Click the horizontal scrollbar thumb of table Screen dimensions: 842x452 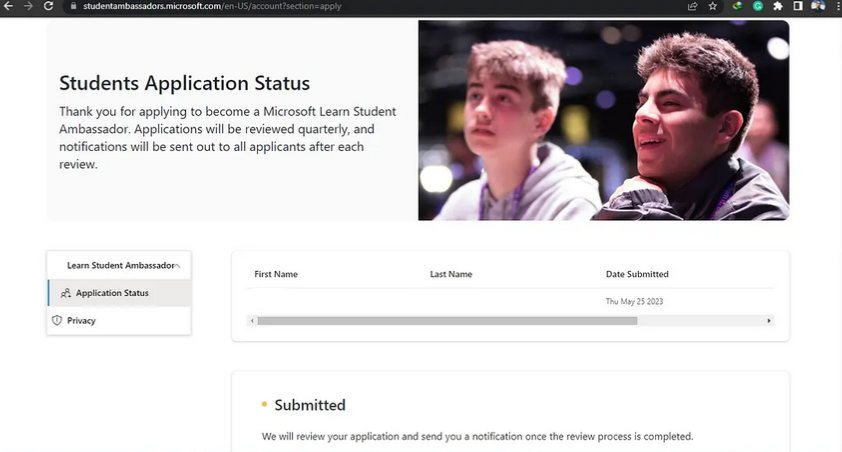(x=447, y=321)
